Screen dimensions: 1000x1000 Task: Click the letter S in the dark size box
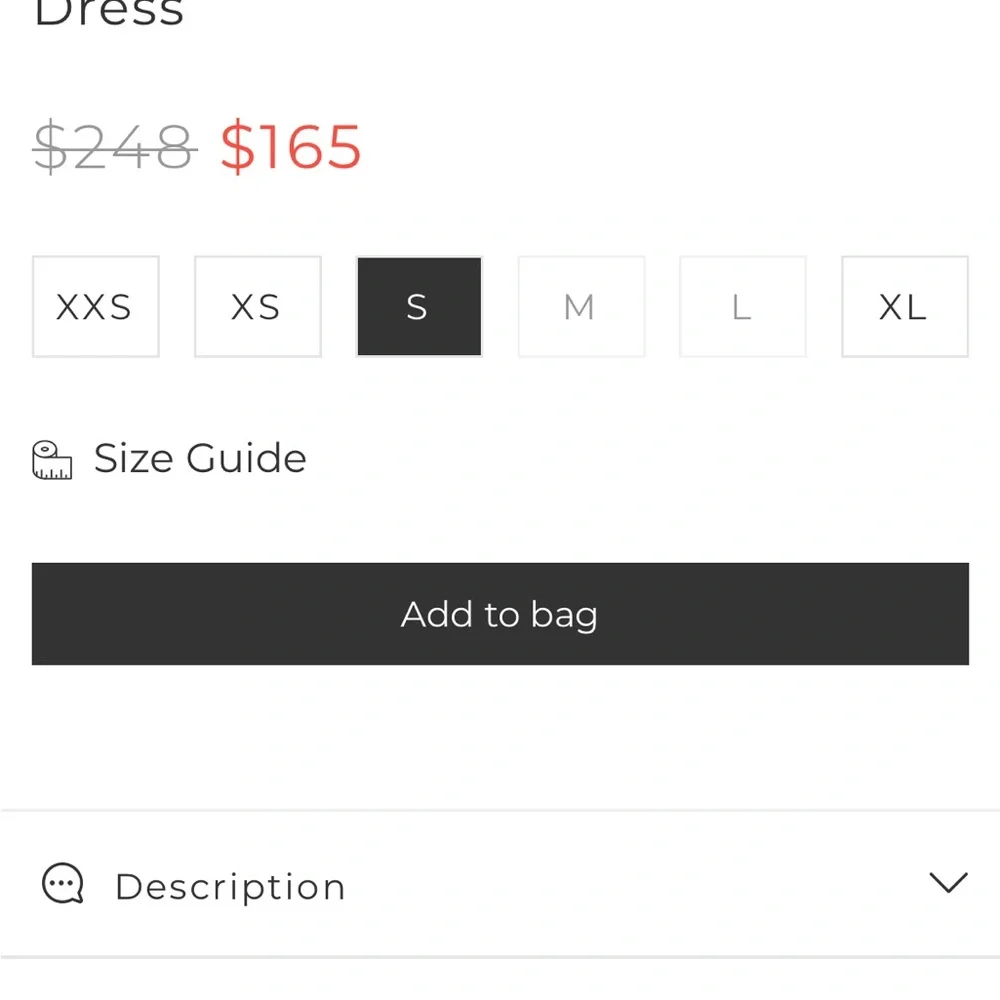point(417,307)
